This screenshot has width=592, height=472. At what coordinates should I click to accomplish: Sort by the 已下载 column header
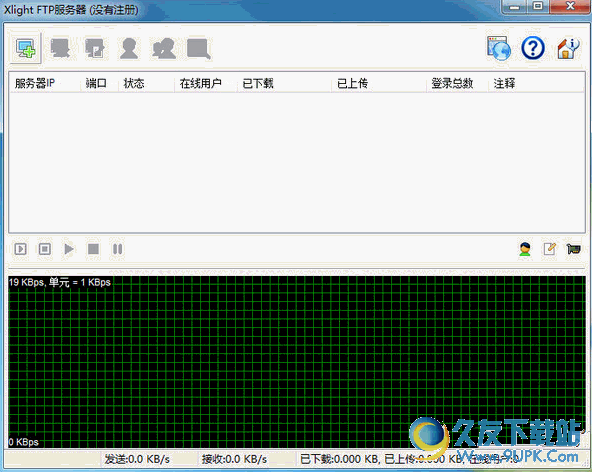(284, 83)
